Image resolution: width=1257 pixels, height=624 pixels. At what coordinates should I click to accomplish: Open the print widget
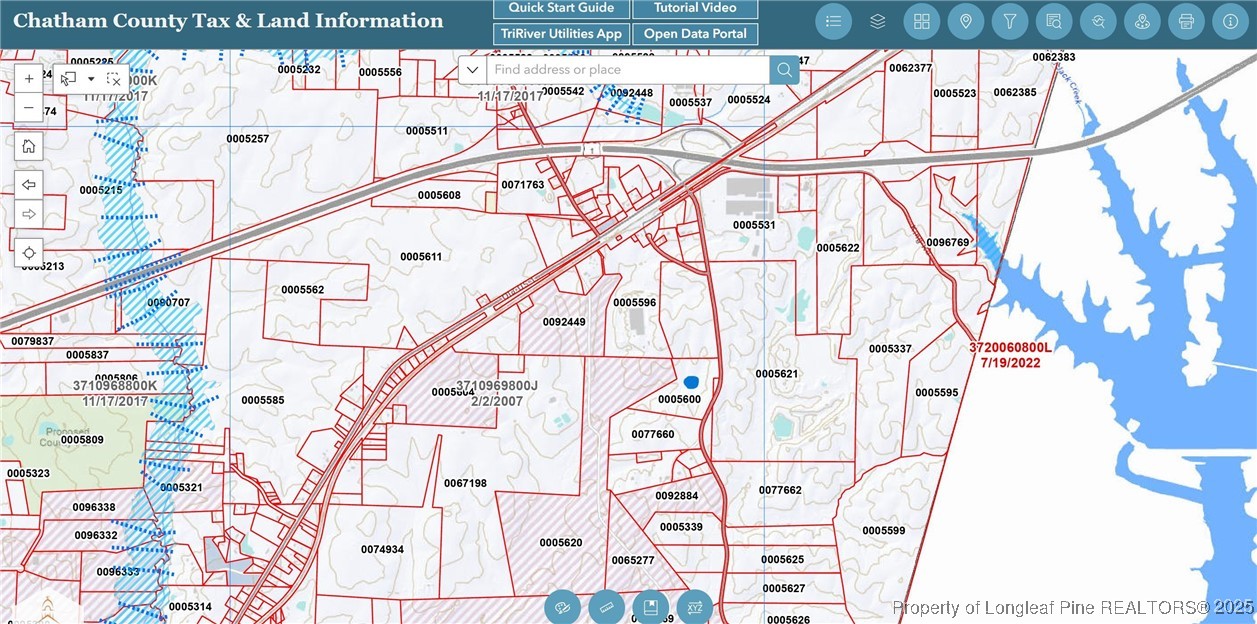point(1186,21)
